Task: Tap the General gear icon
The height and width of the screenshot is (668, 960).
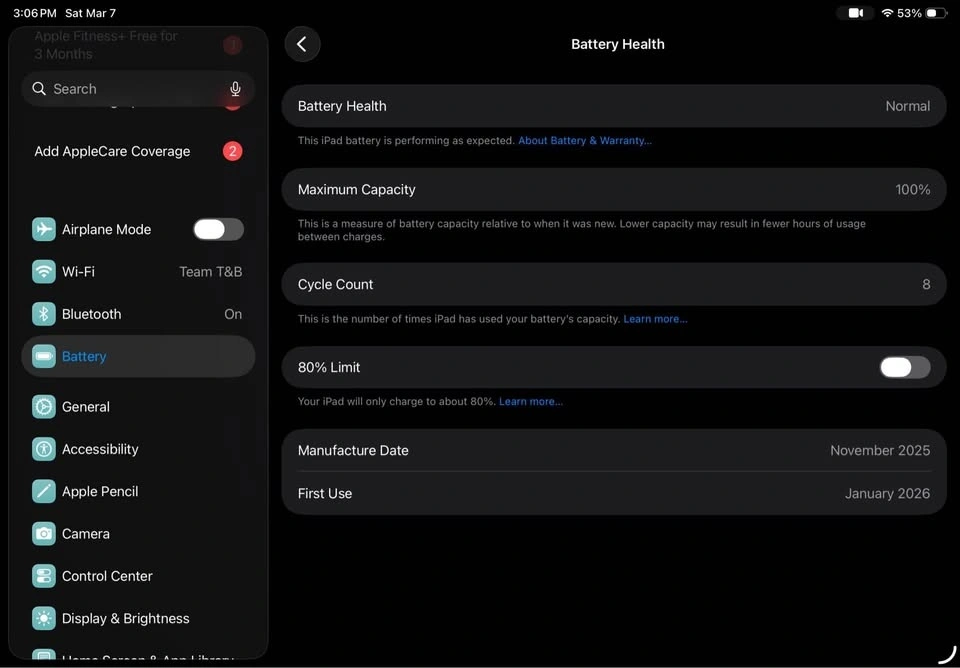Action: click(44, 407)
